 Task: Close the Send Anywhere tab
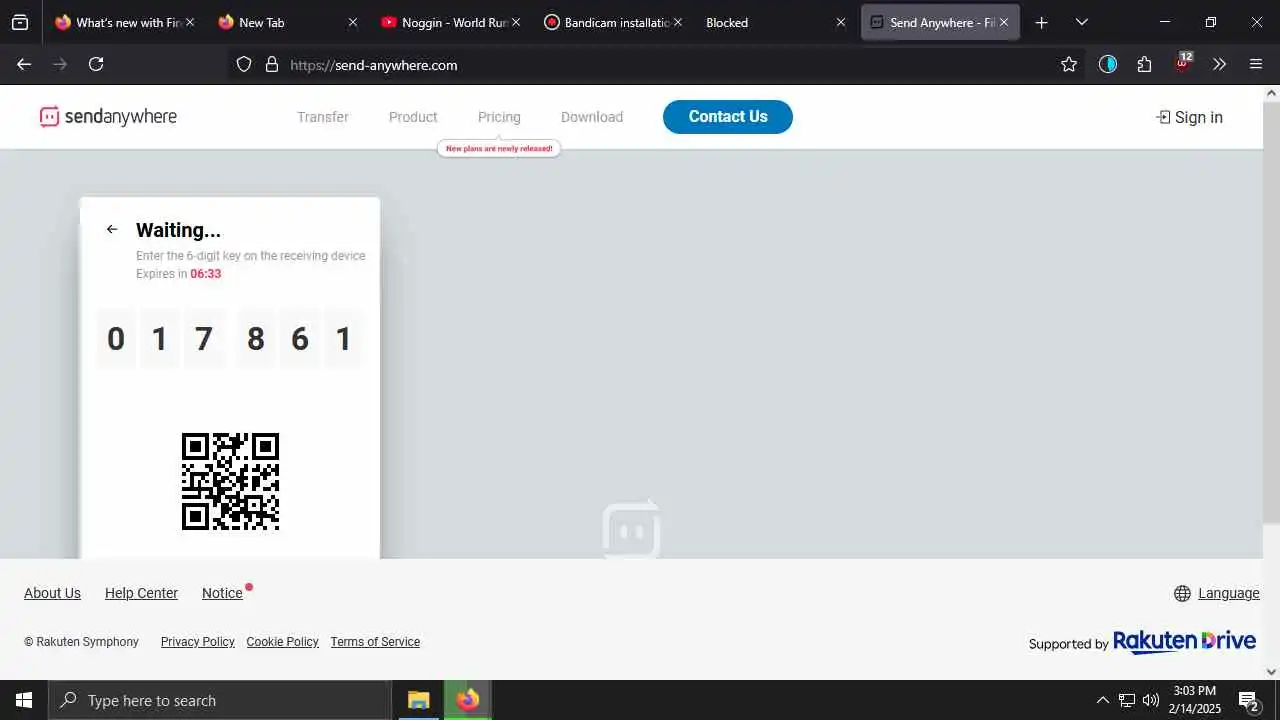point(1003,22)
